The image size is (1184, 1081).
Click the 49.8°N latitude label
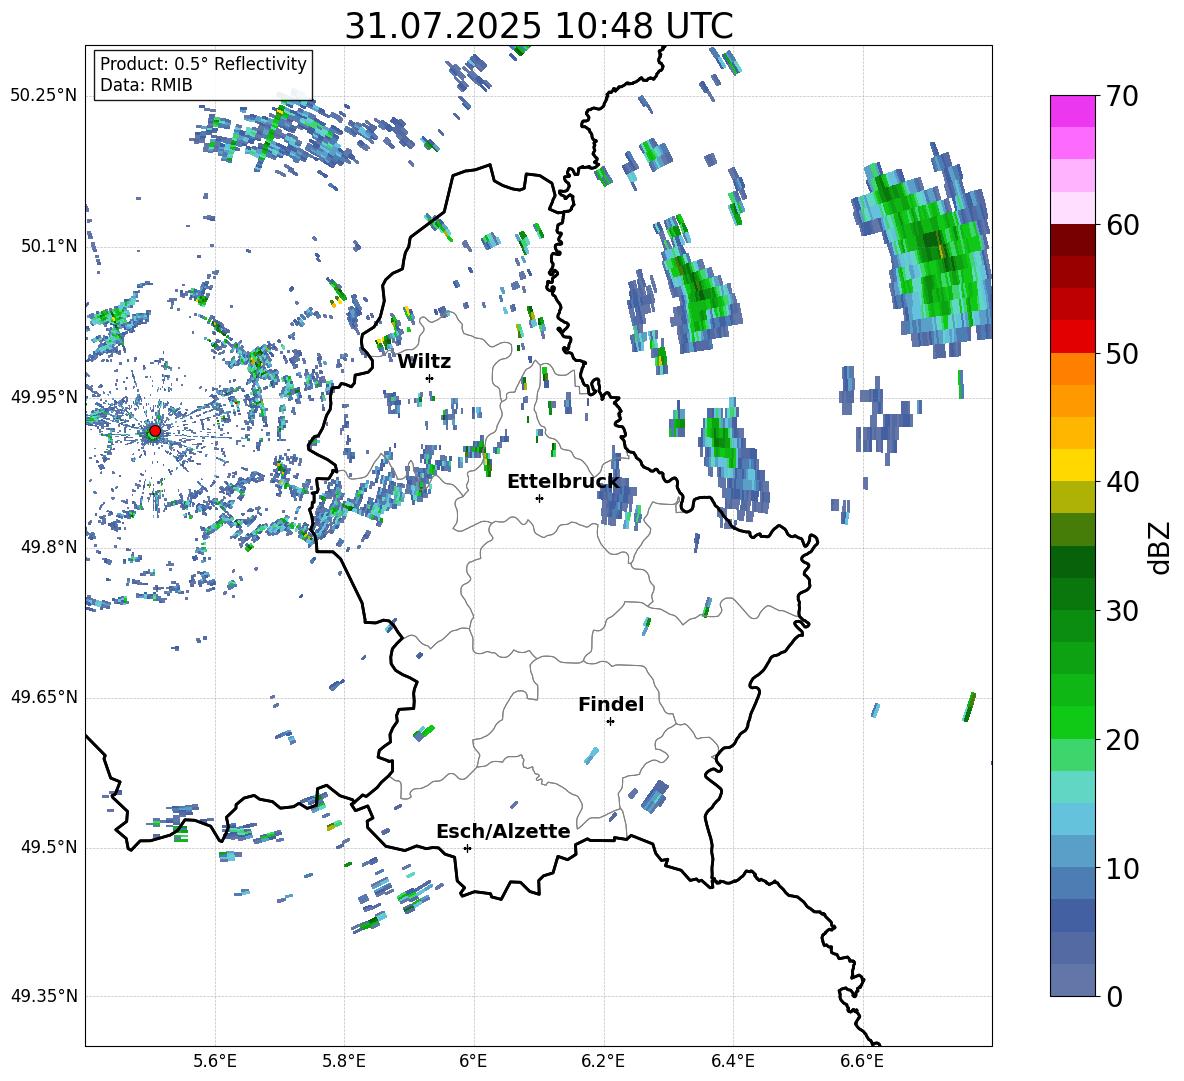[49, 547]
